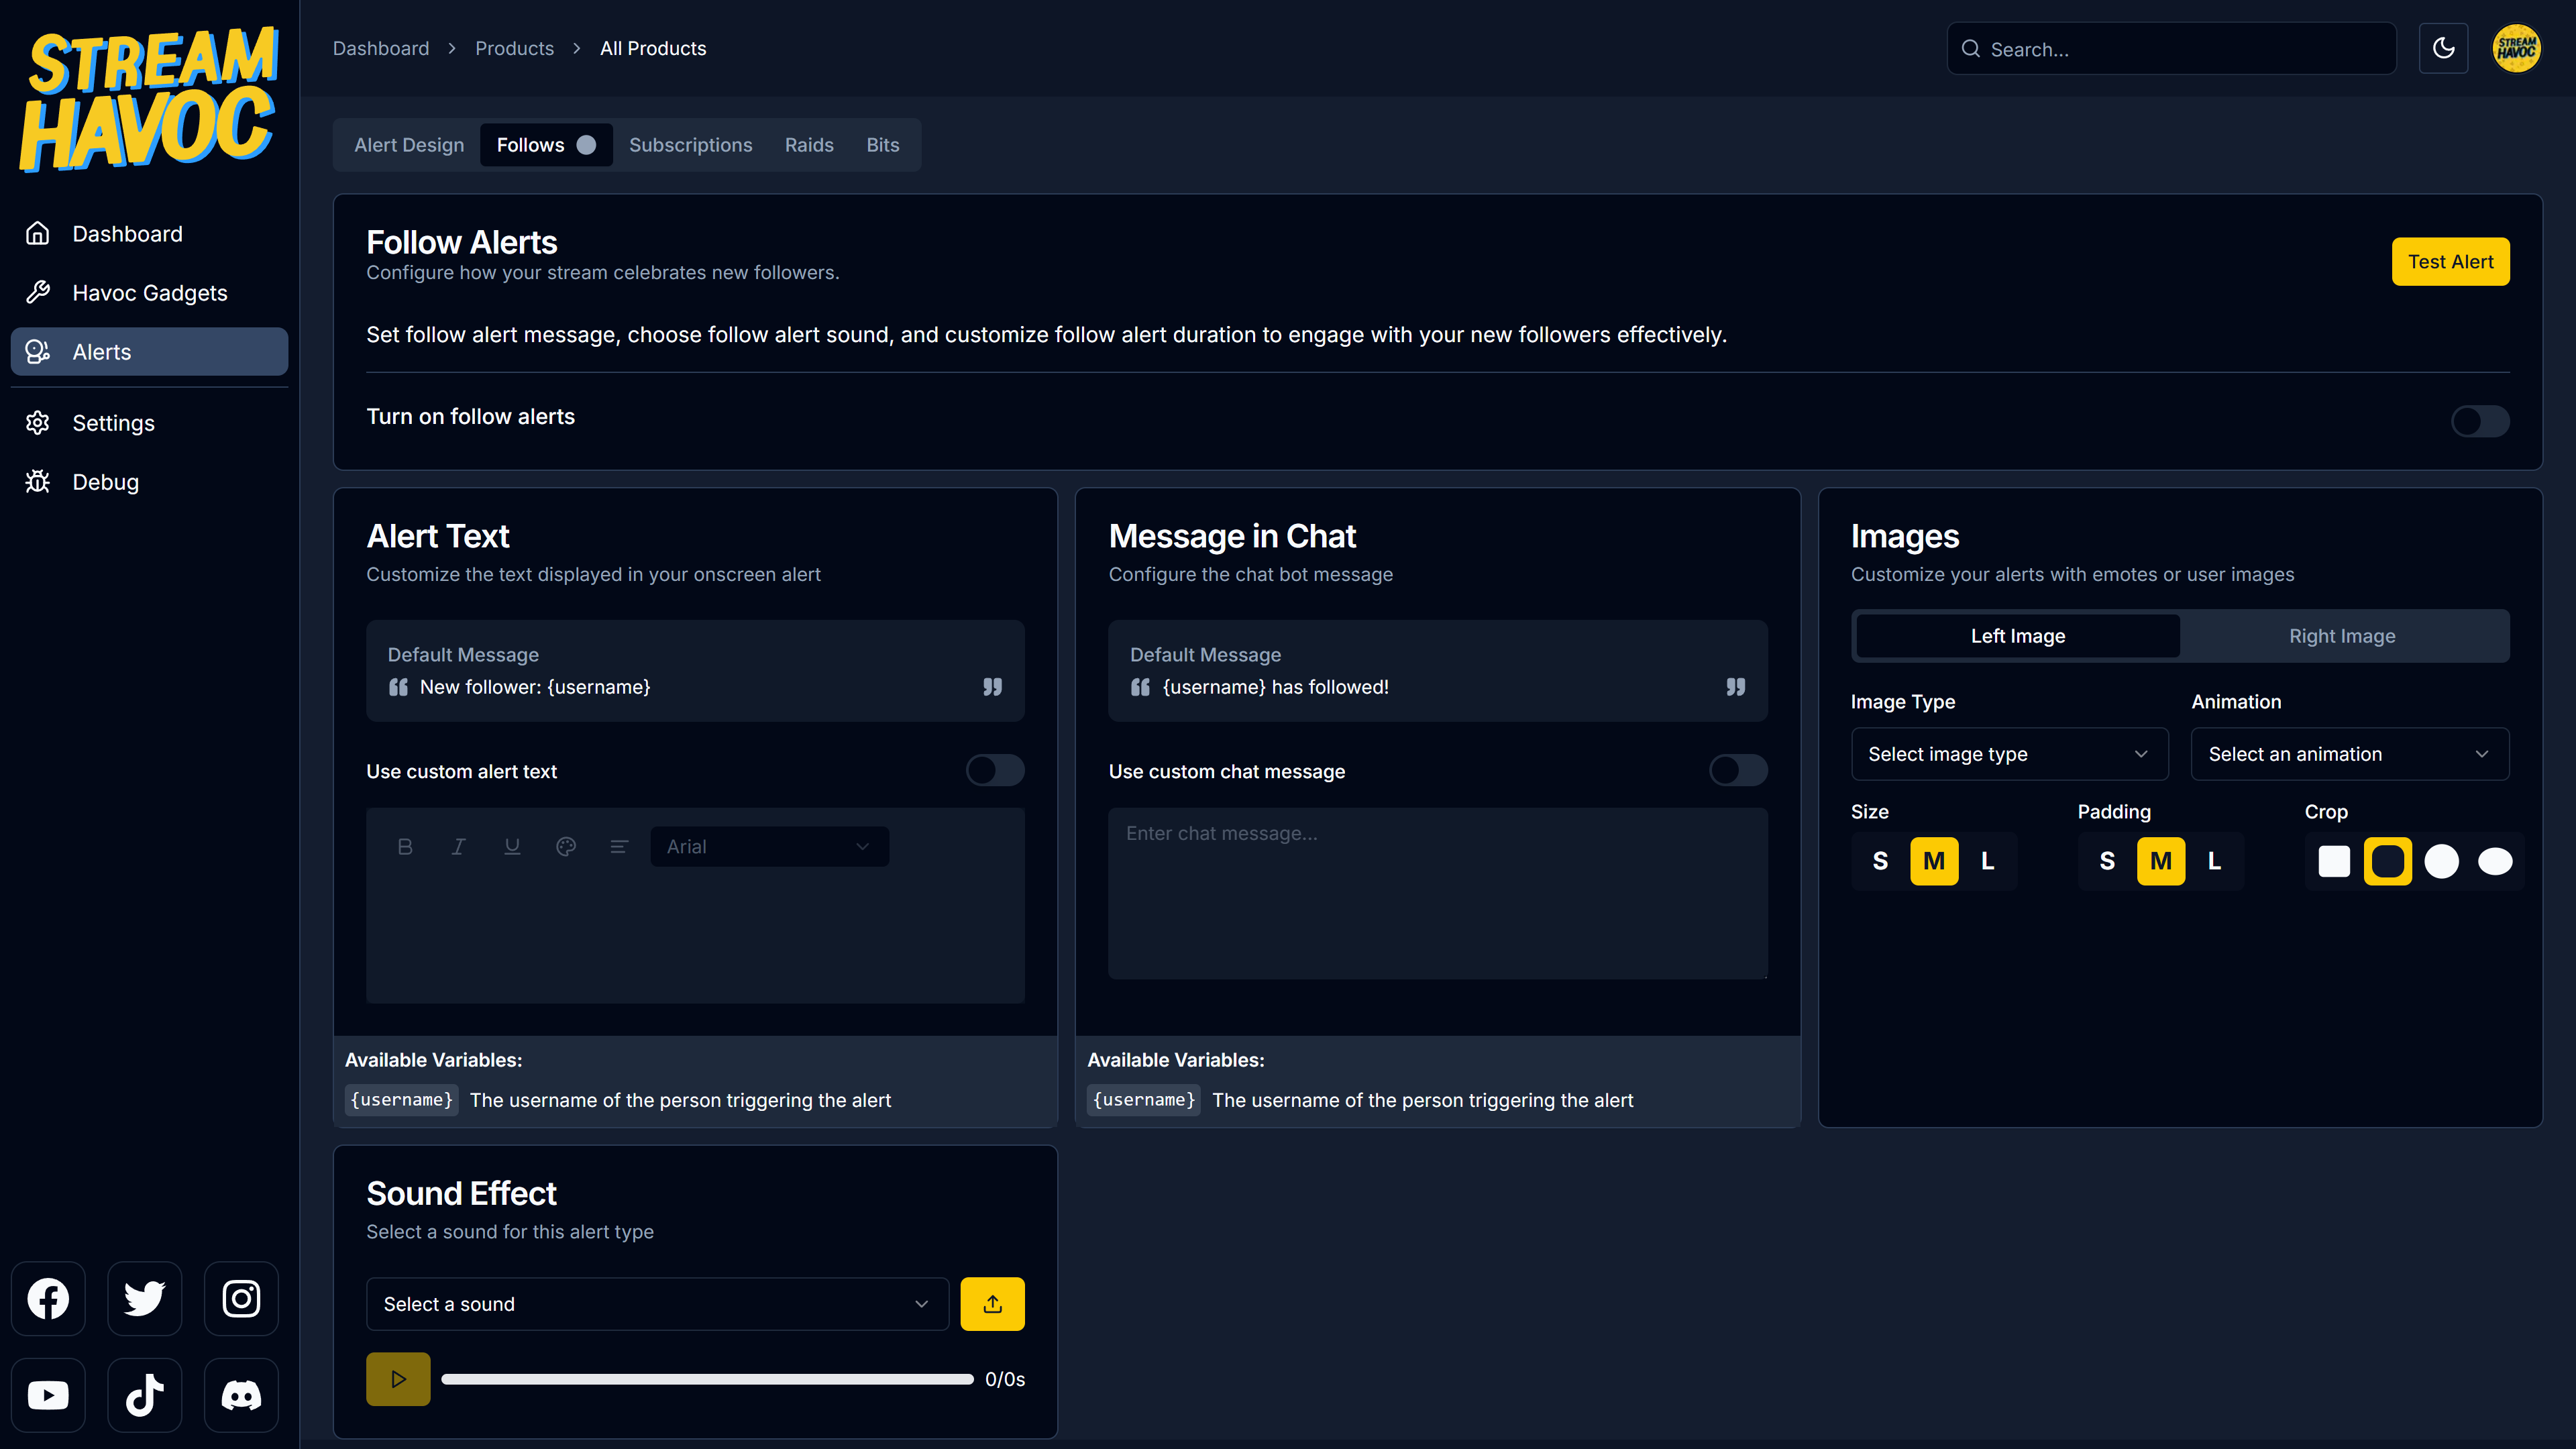Open Select a sound dropdown
This screenshot has width=2576, height=1449.
point(657,1304)
